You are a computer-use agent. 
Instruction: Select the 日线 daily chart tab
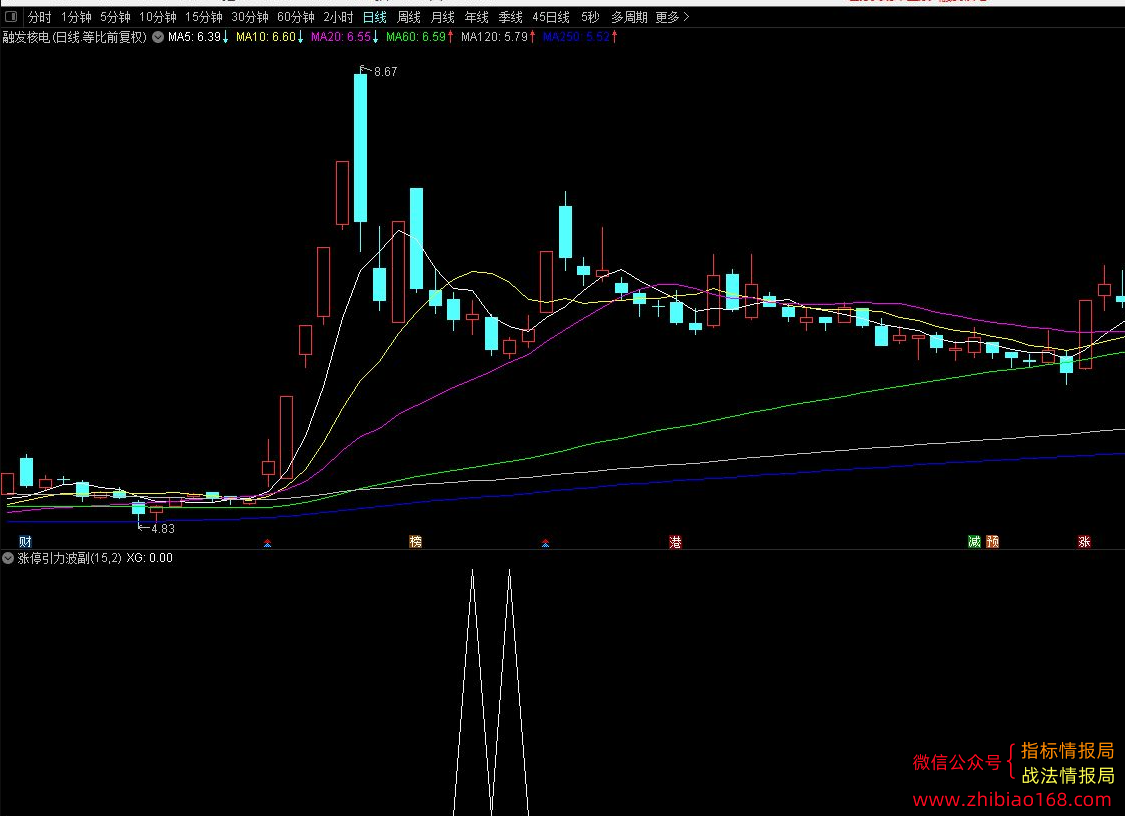point(375,17)
